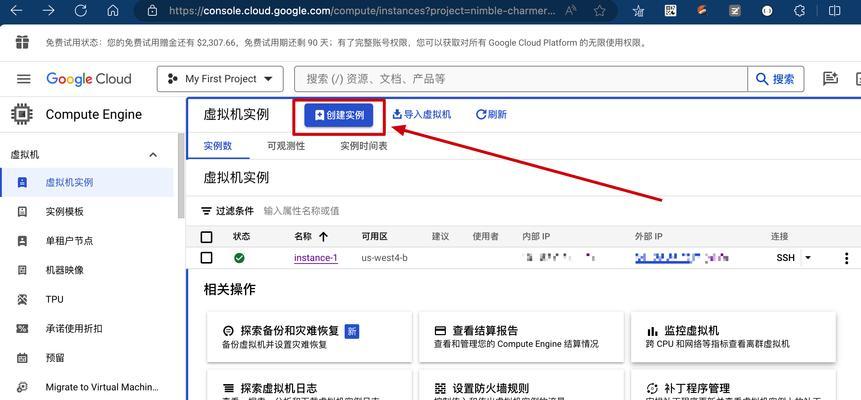View site info via the lock icon
Viewport: 861px width, 400px height.
click(152, 10)
